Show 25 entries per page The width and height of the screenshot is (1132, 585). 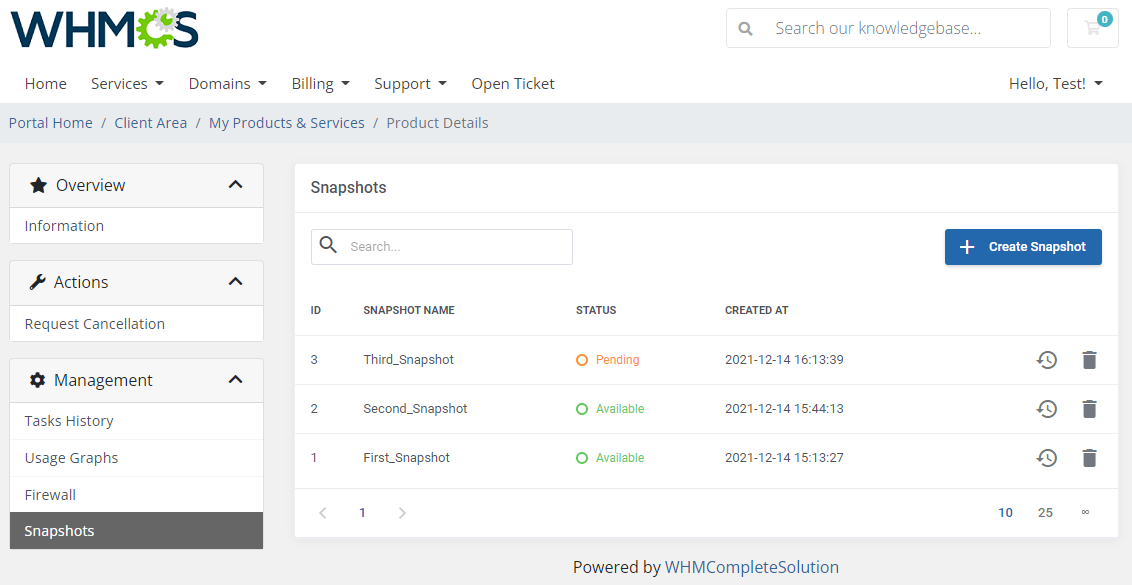(1045, 513)
